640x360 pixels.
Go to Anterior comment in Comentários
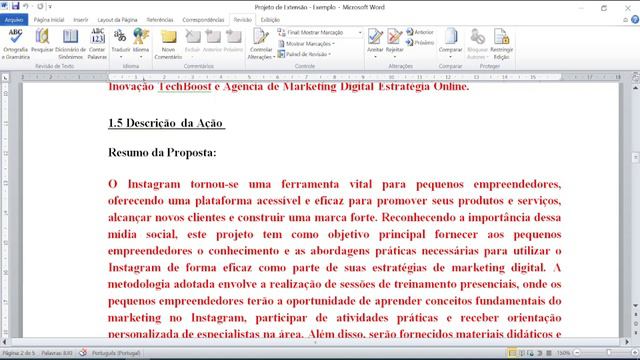pos(212,41)
